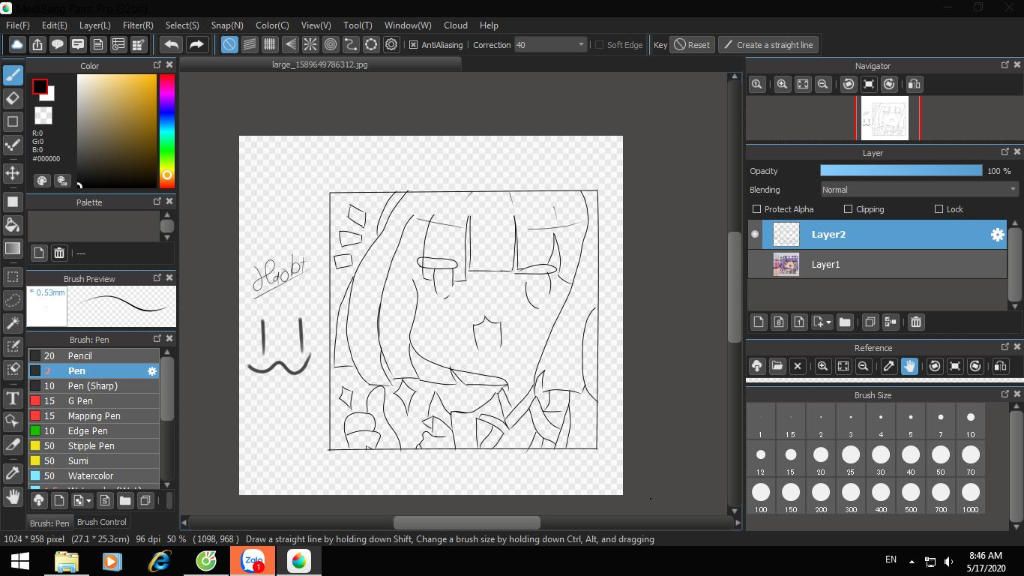
Task: Select the Pencil brush
Action: point(93,356)
